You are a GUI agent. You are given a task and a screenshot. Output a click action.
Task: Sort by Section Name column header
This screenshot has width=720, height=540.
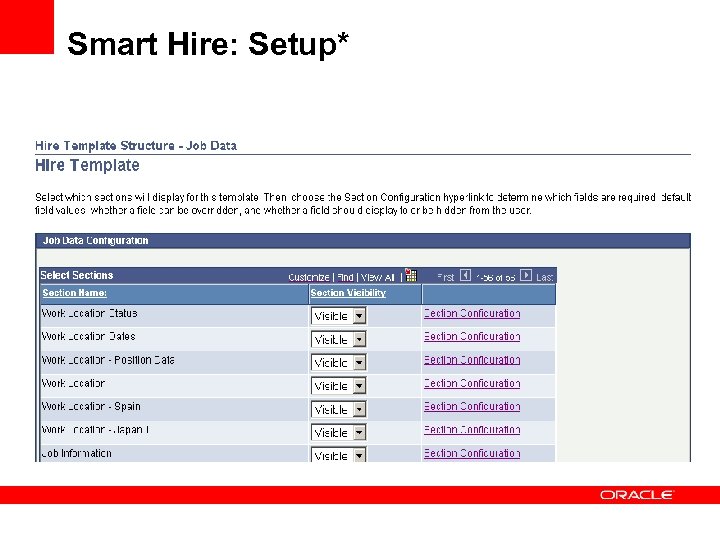tap(74, 293)
